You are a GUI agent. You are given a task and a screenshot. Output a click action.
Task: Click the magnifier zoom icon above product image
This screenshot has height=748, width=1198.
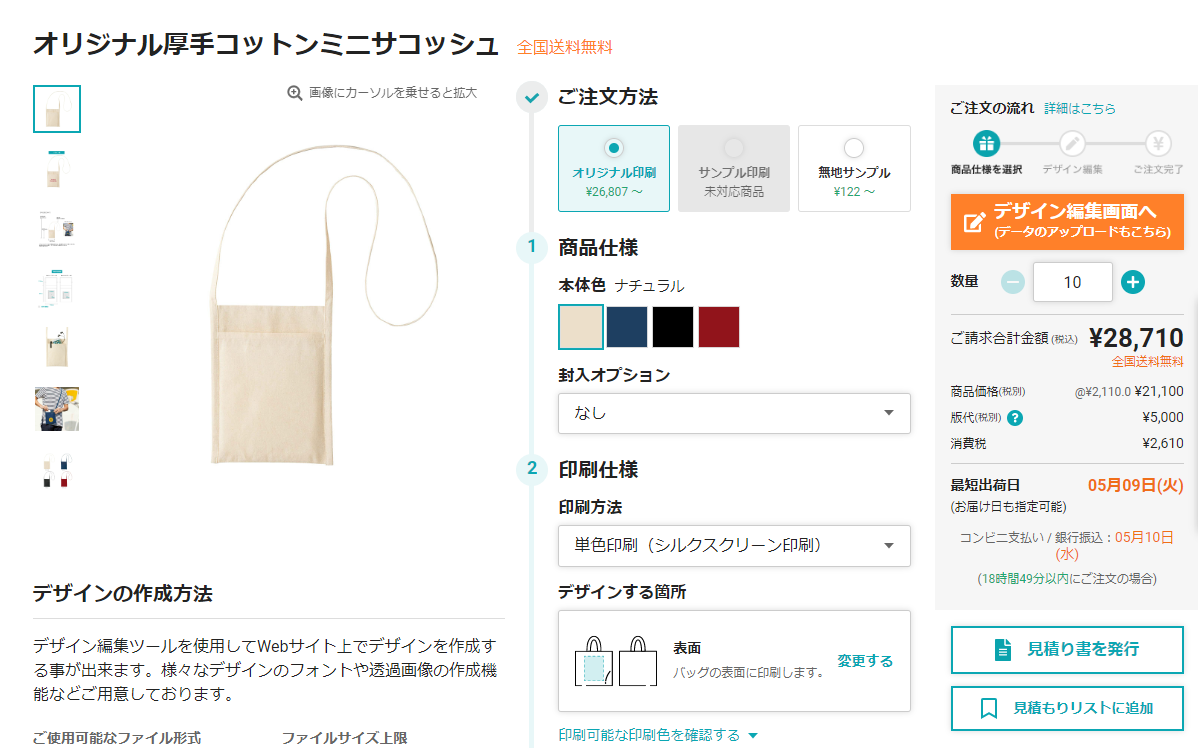[295, 93]
